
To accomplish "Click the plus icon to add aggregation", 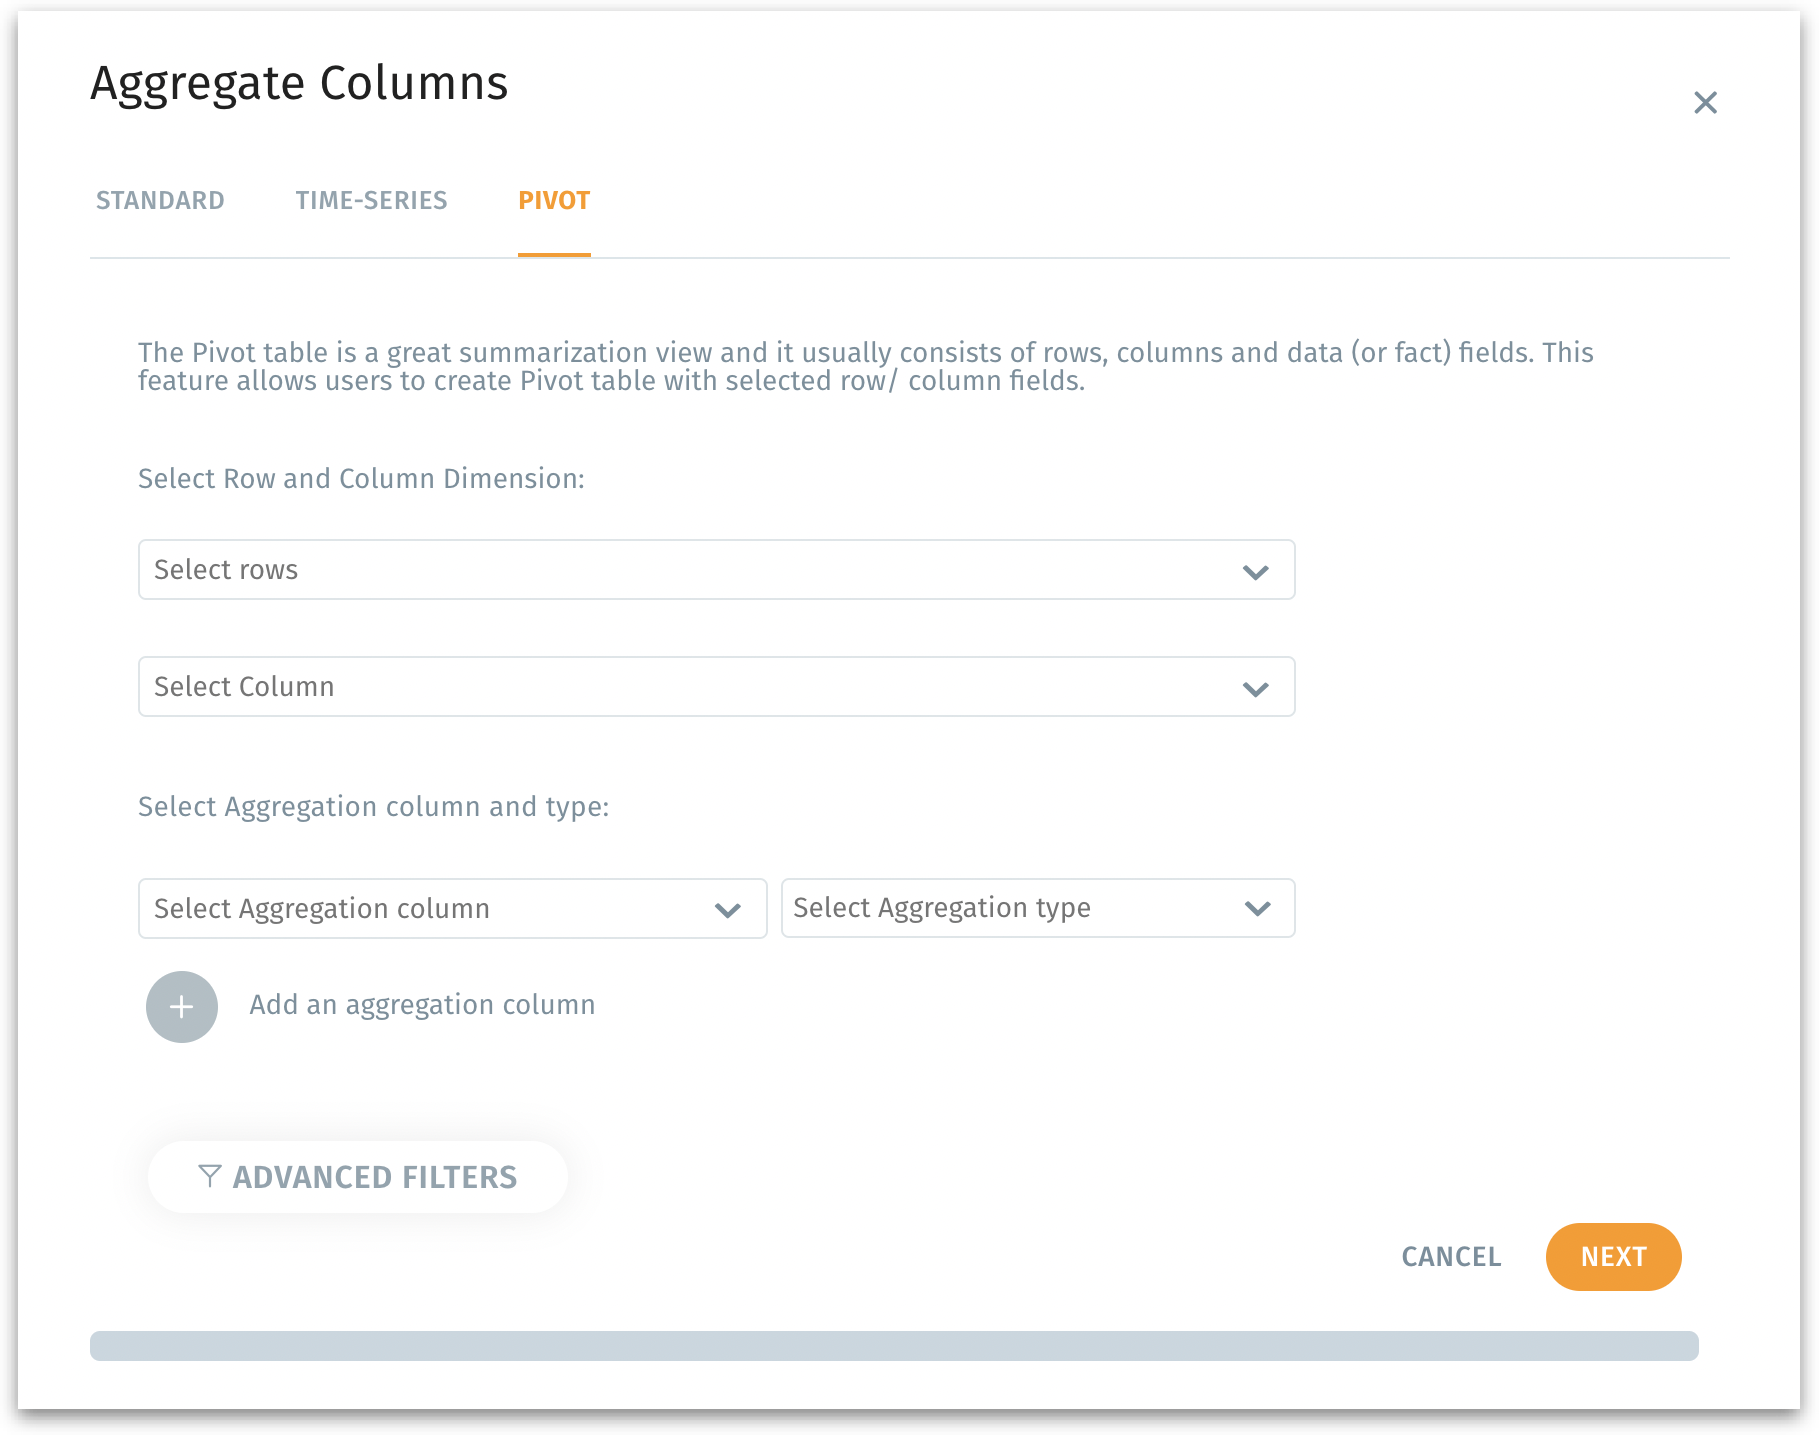I will pos(182,1007).
